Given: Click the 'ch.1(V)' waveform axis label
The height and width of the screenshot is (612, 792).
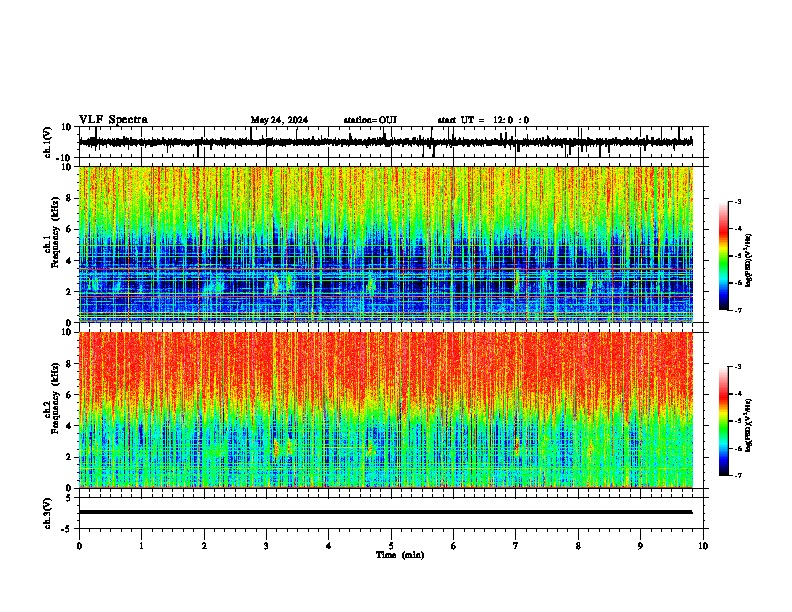Looking at the screenshot, I should [x=47, y=142].
